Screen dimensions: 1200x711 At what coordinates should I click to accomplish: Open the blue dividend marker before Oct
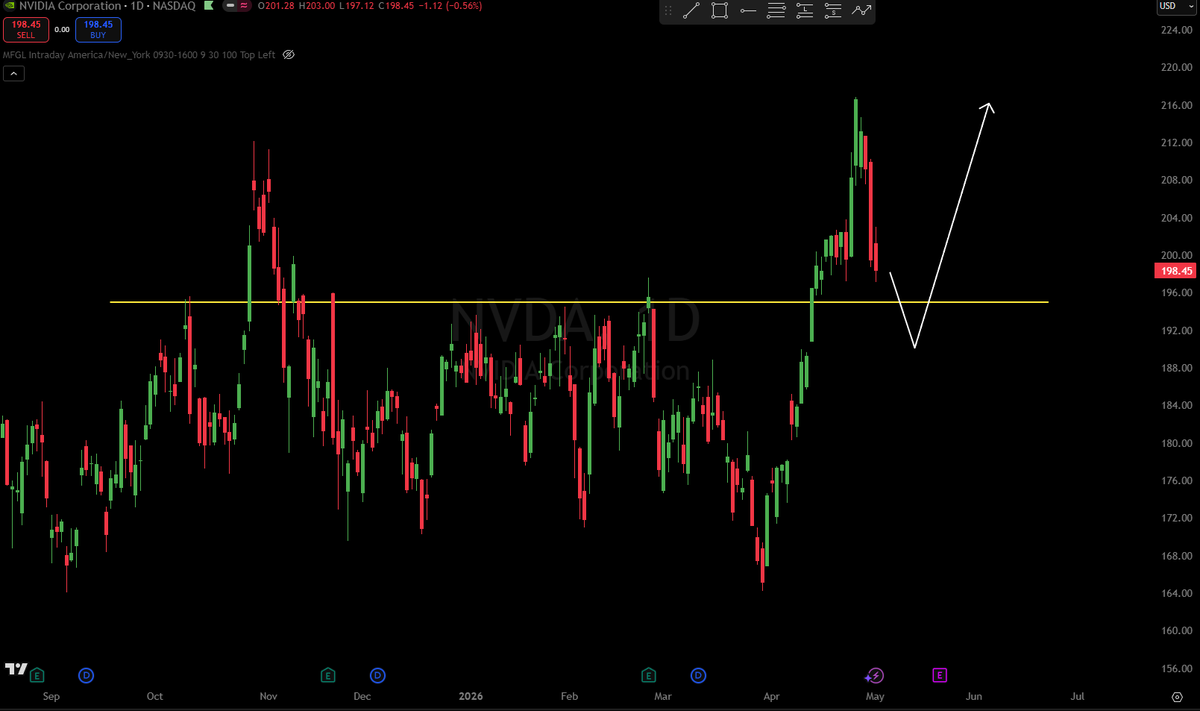click(86, 675)
